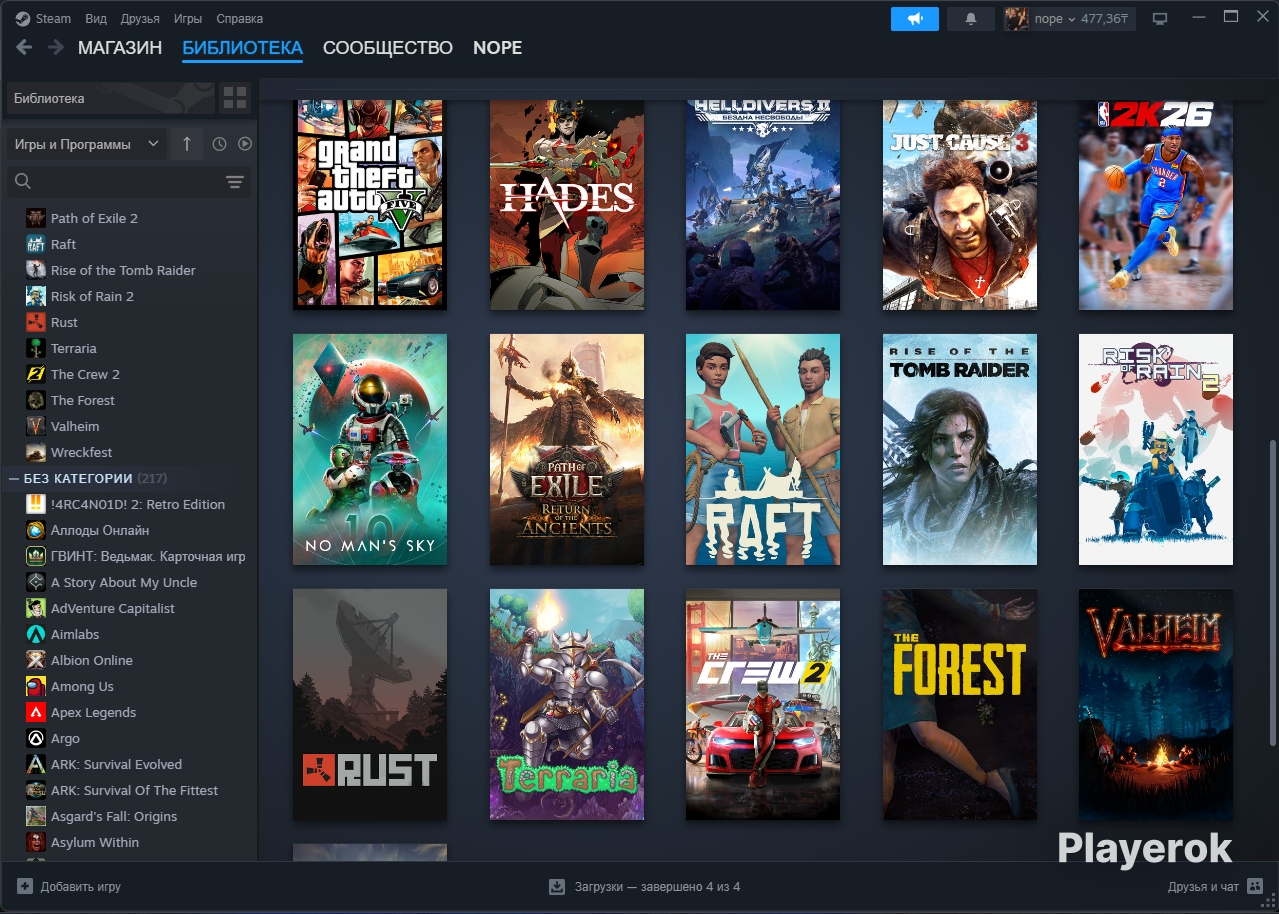
Task: Switch to the СООБЩЕСТВО tab
Action: (388, 48)
